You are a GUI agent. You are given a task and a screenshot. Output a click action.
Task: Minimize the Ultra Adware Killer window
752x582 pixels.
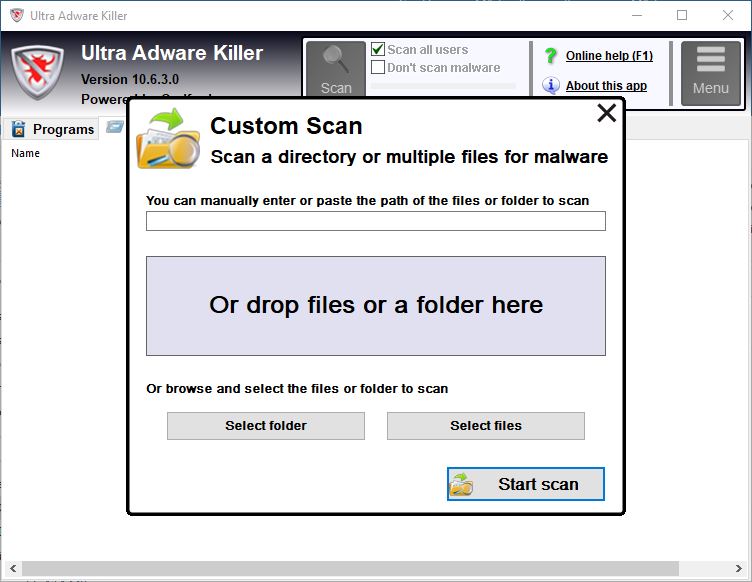637,15
